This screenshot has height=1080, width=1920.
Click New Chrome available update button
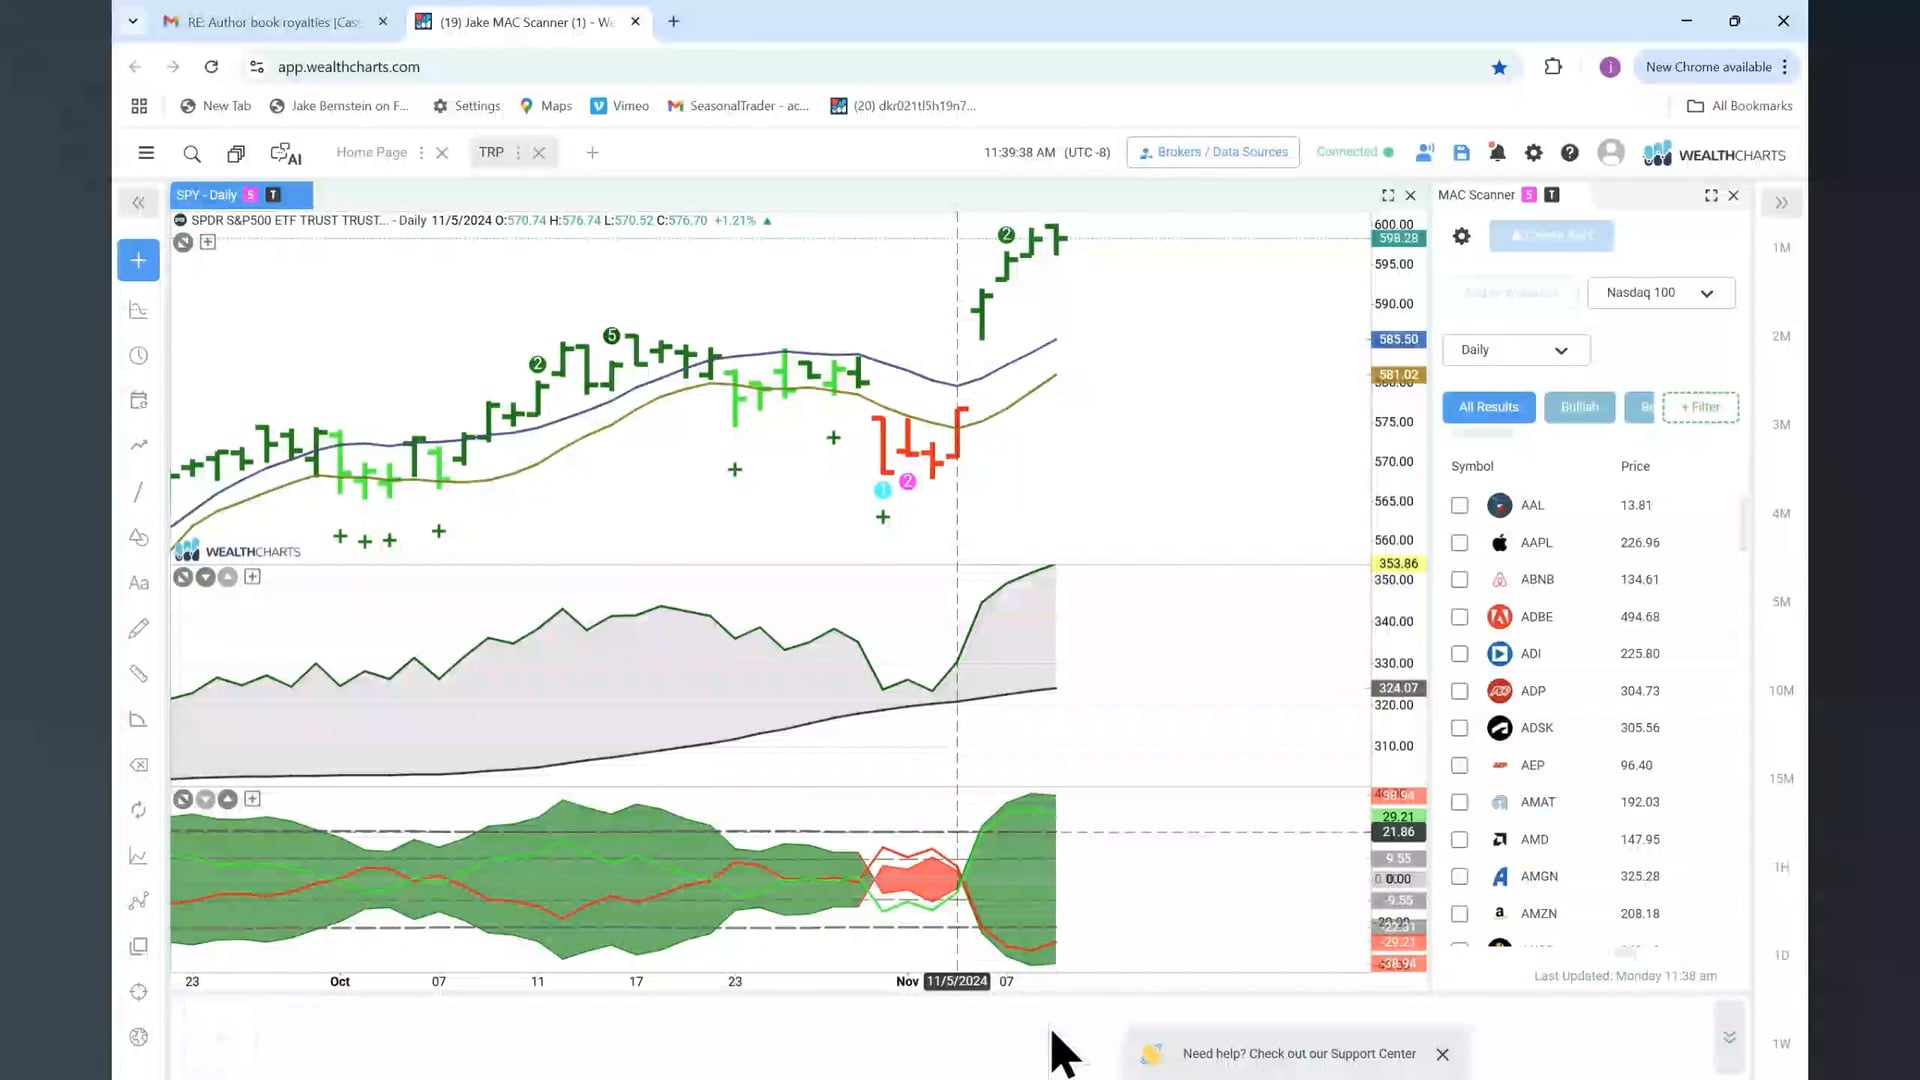[x=1715, y=67]
